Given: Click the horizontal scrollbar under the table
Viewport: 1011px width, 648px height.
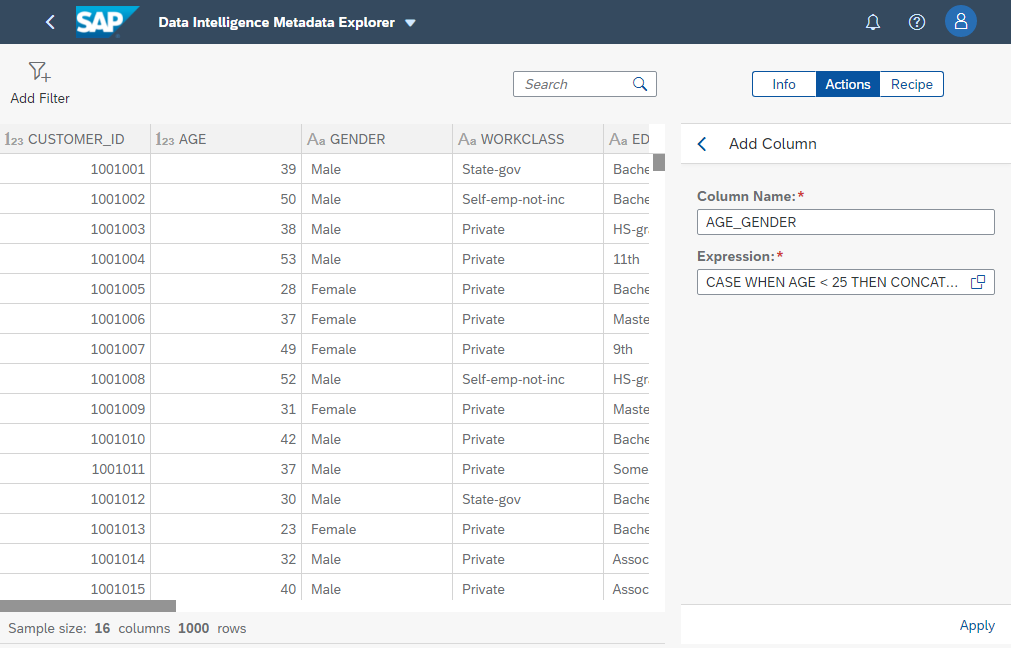Looking at the screenshot, I should click(x=88, y=606).
